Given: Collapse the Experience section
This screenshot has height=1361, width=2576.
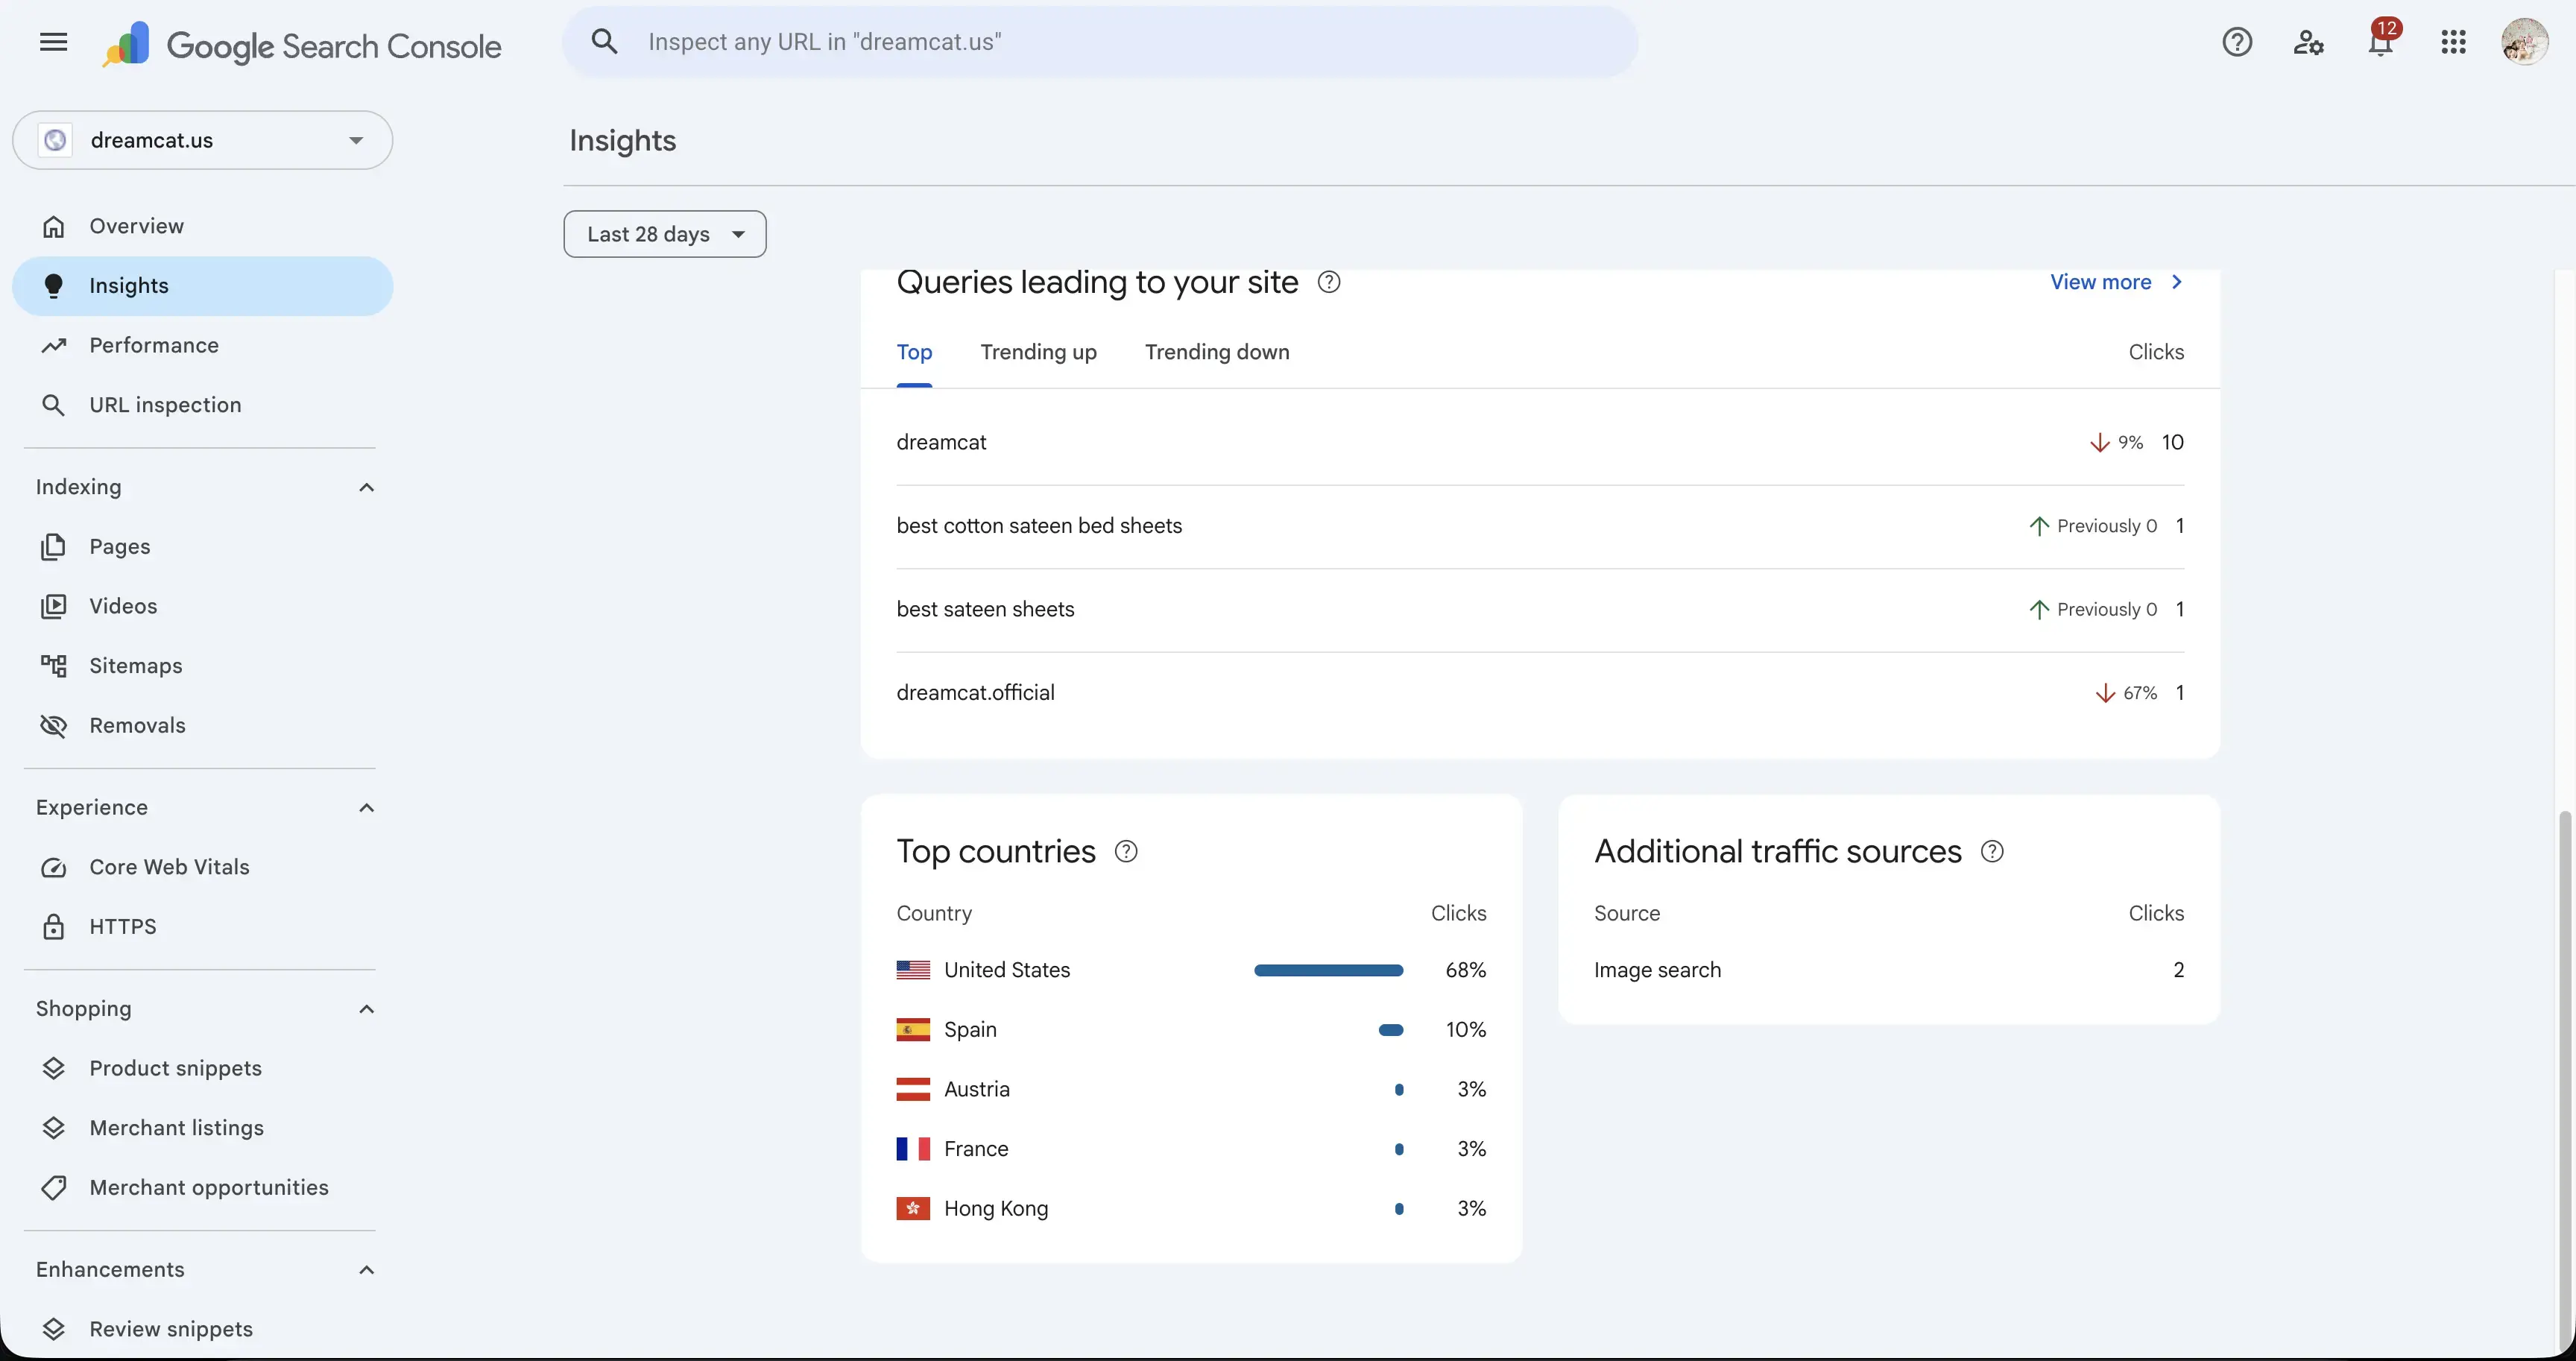Looking at the screenshot, I should 366,808.
